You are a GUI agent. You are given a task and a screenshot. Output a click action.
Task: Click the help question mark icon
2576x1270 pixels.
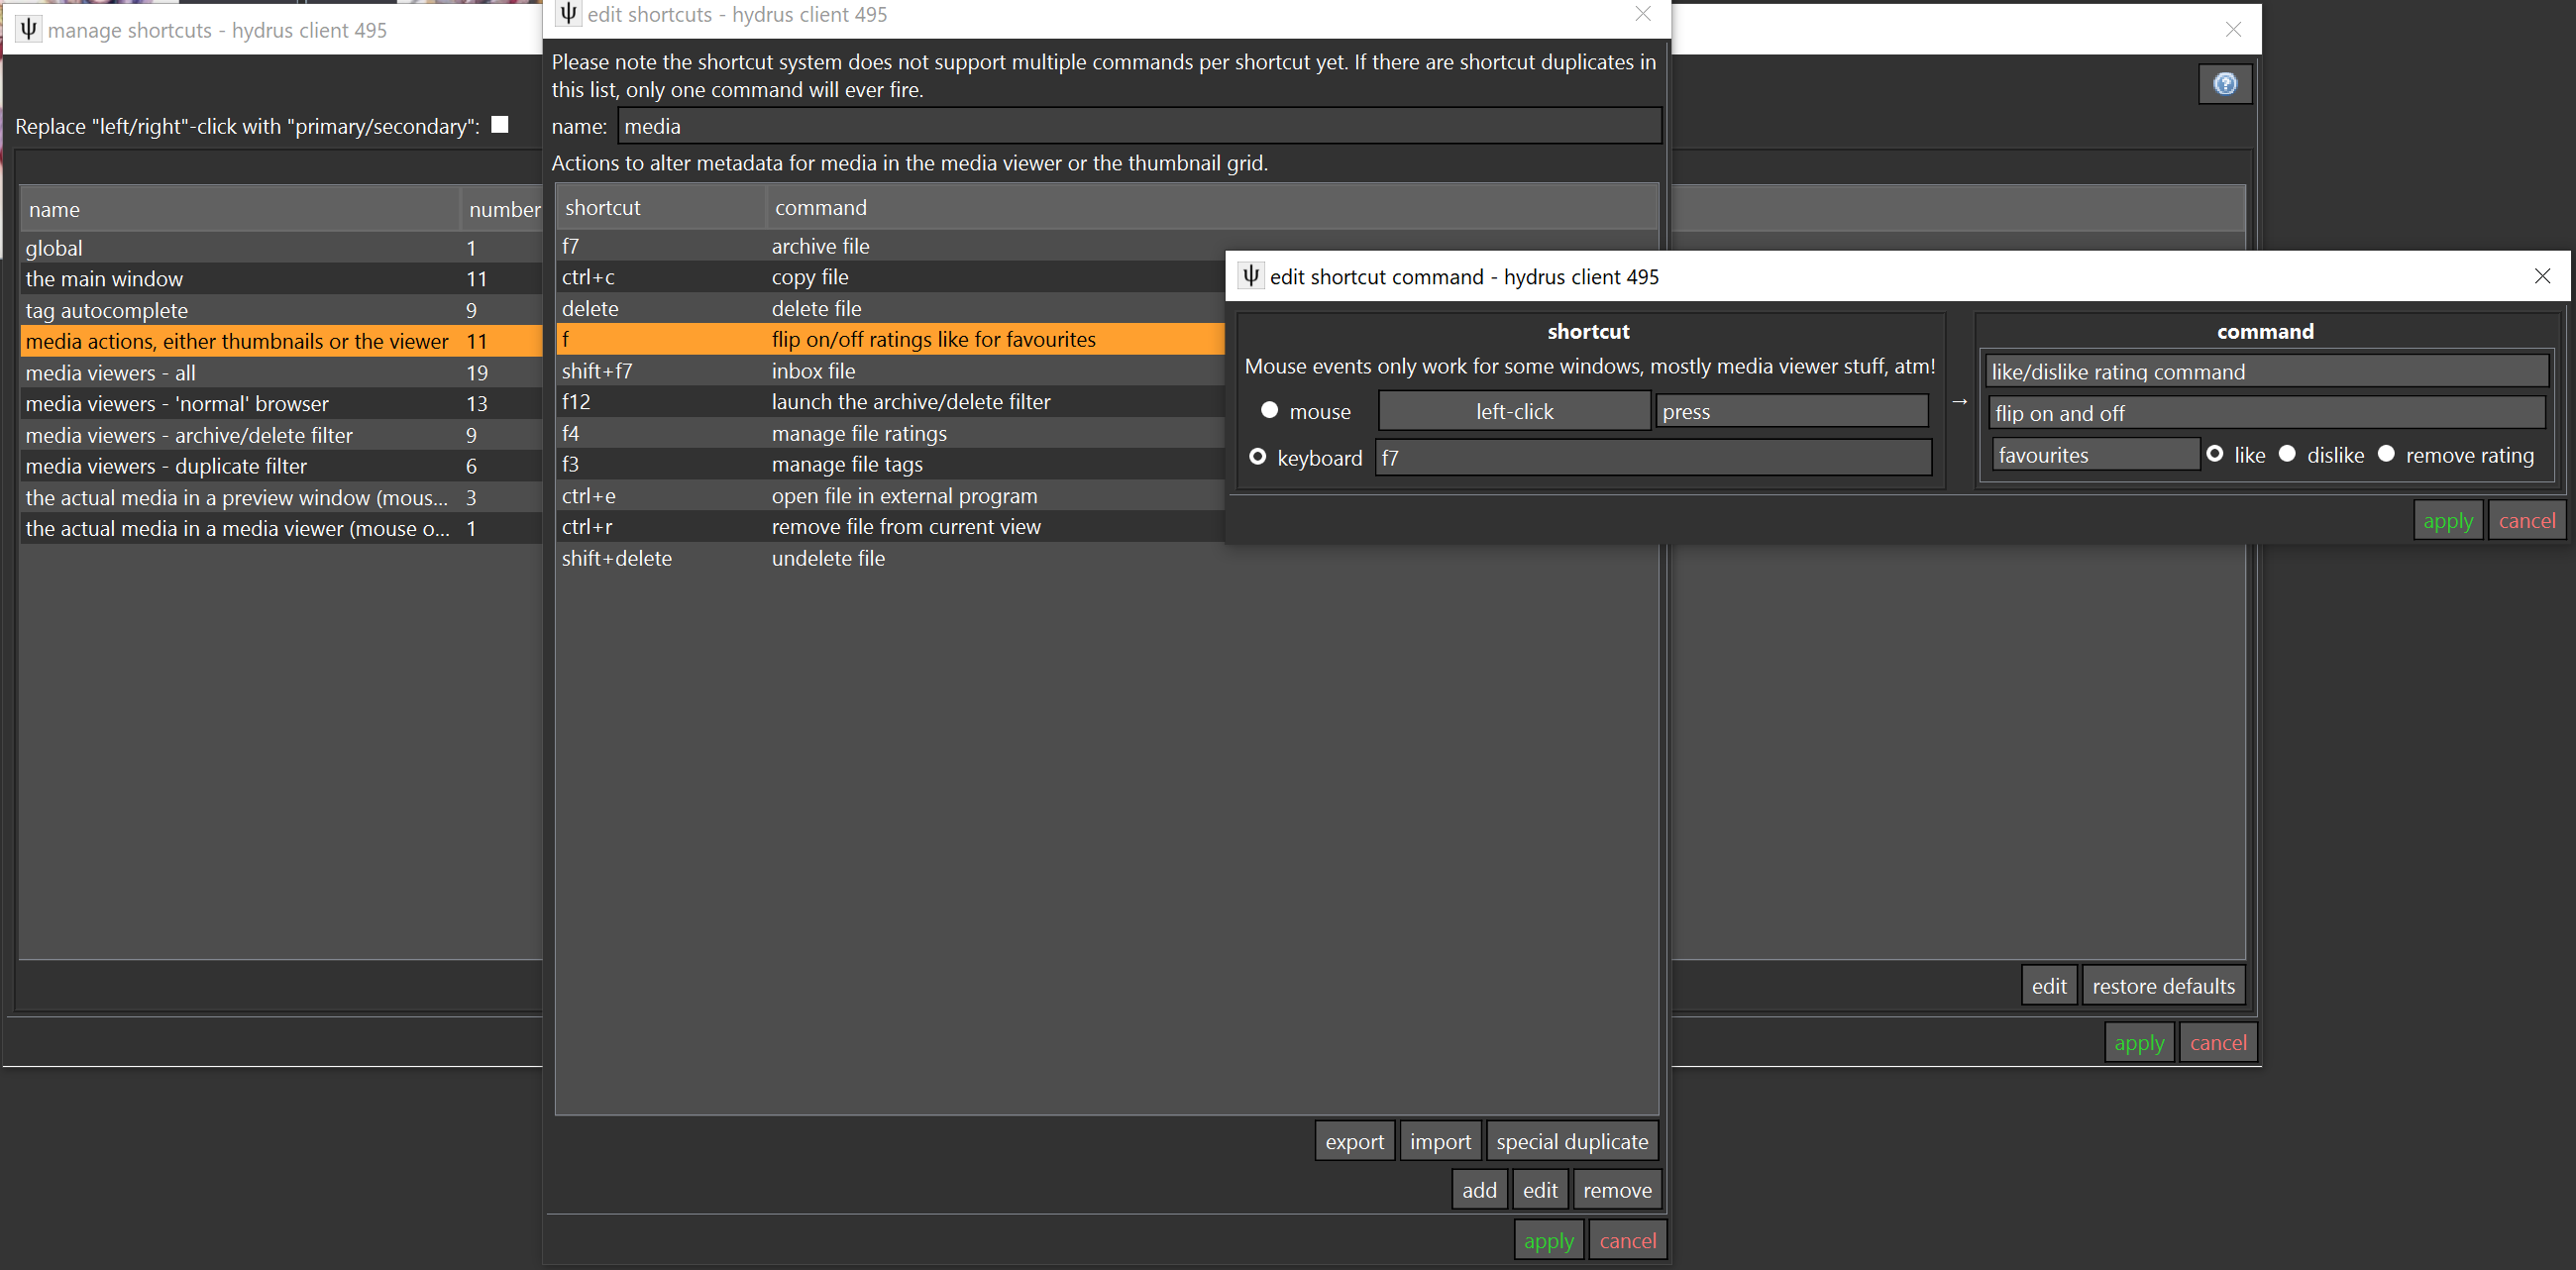click(x=2224, y=84)
